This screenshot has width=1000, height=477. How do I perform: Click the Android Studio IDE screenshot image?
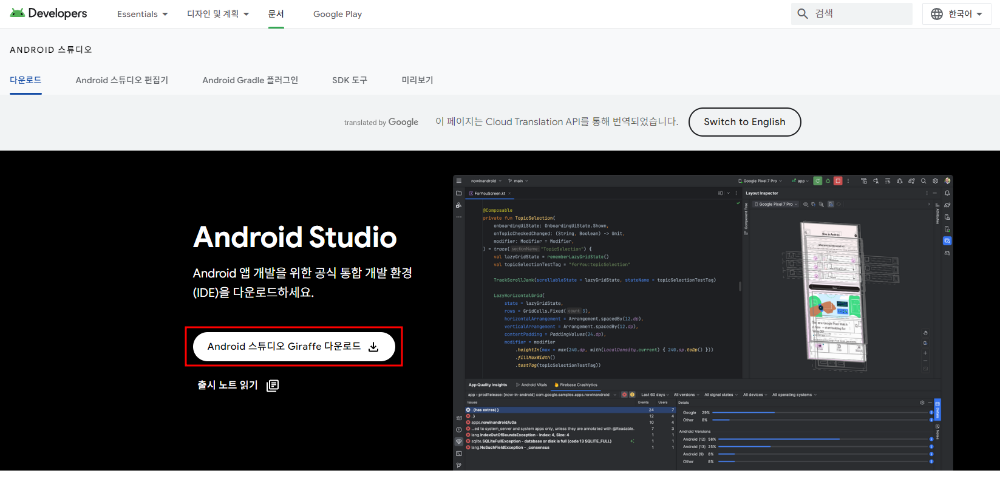[703, 323]
